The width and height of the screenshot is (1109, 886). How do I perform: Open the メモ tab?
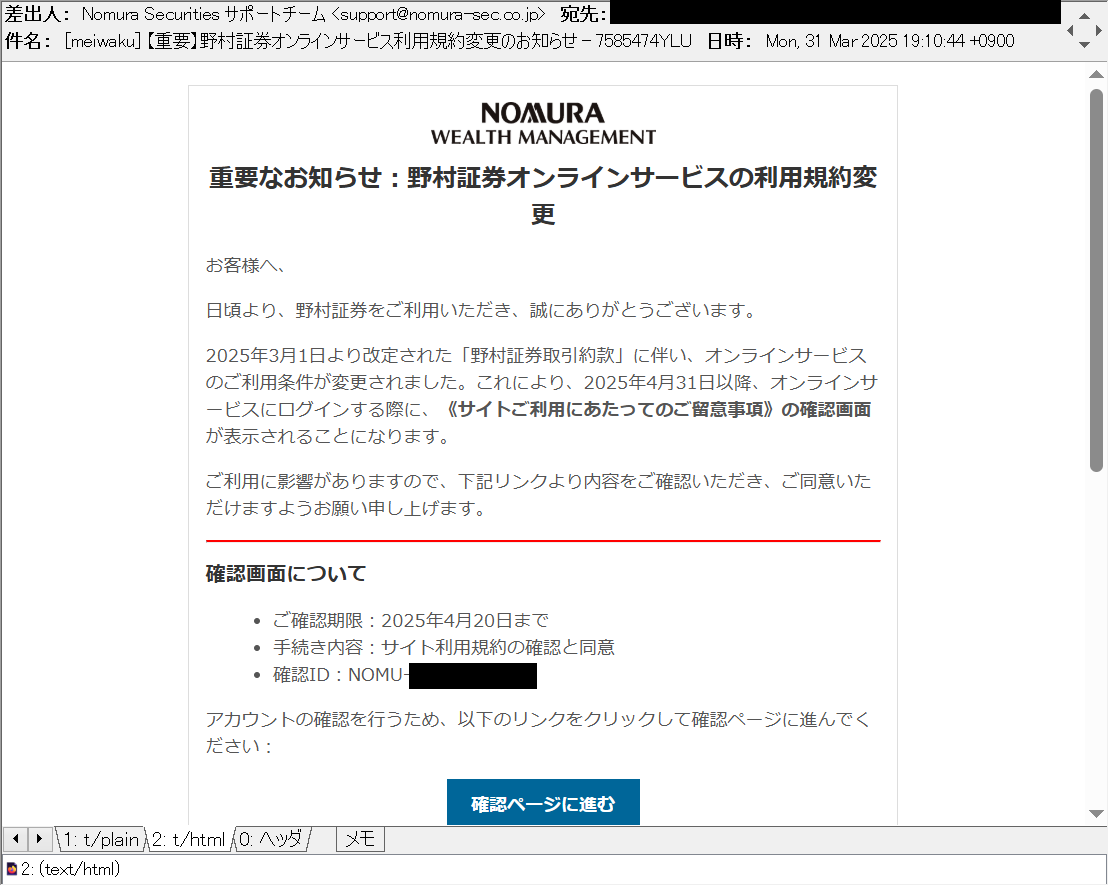(x=360, y=839)
